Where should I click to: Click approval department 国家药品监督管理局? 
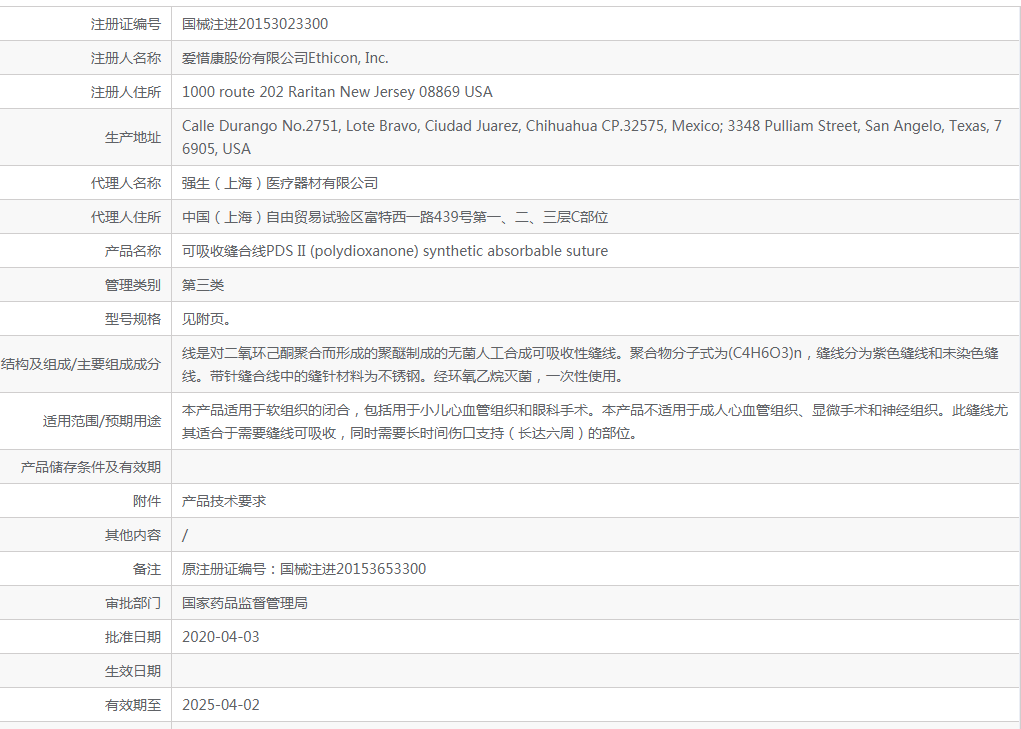click(245, 603)
